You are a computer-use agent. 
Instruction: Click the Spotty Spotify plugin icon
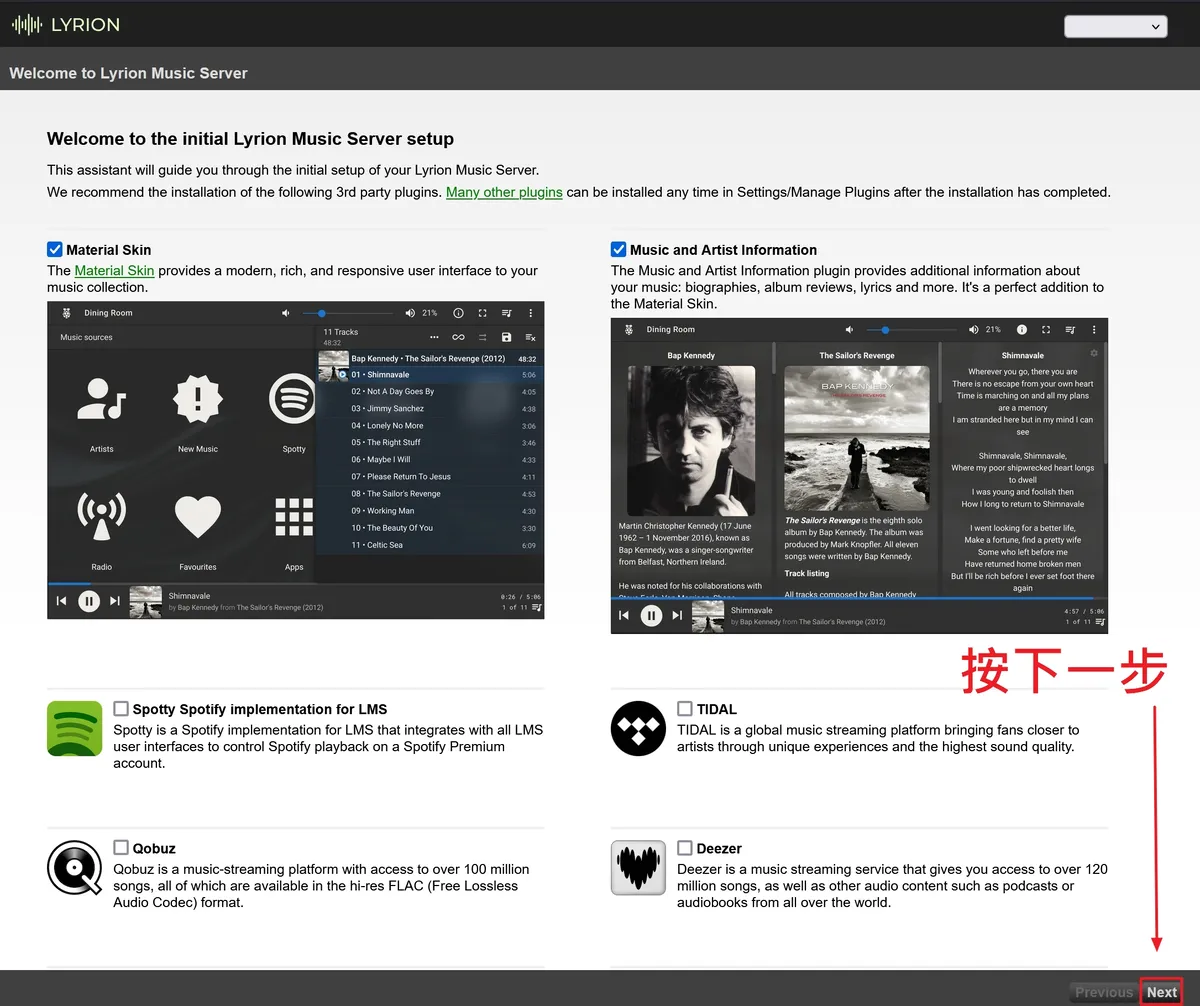[x=75, y=728]
